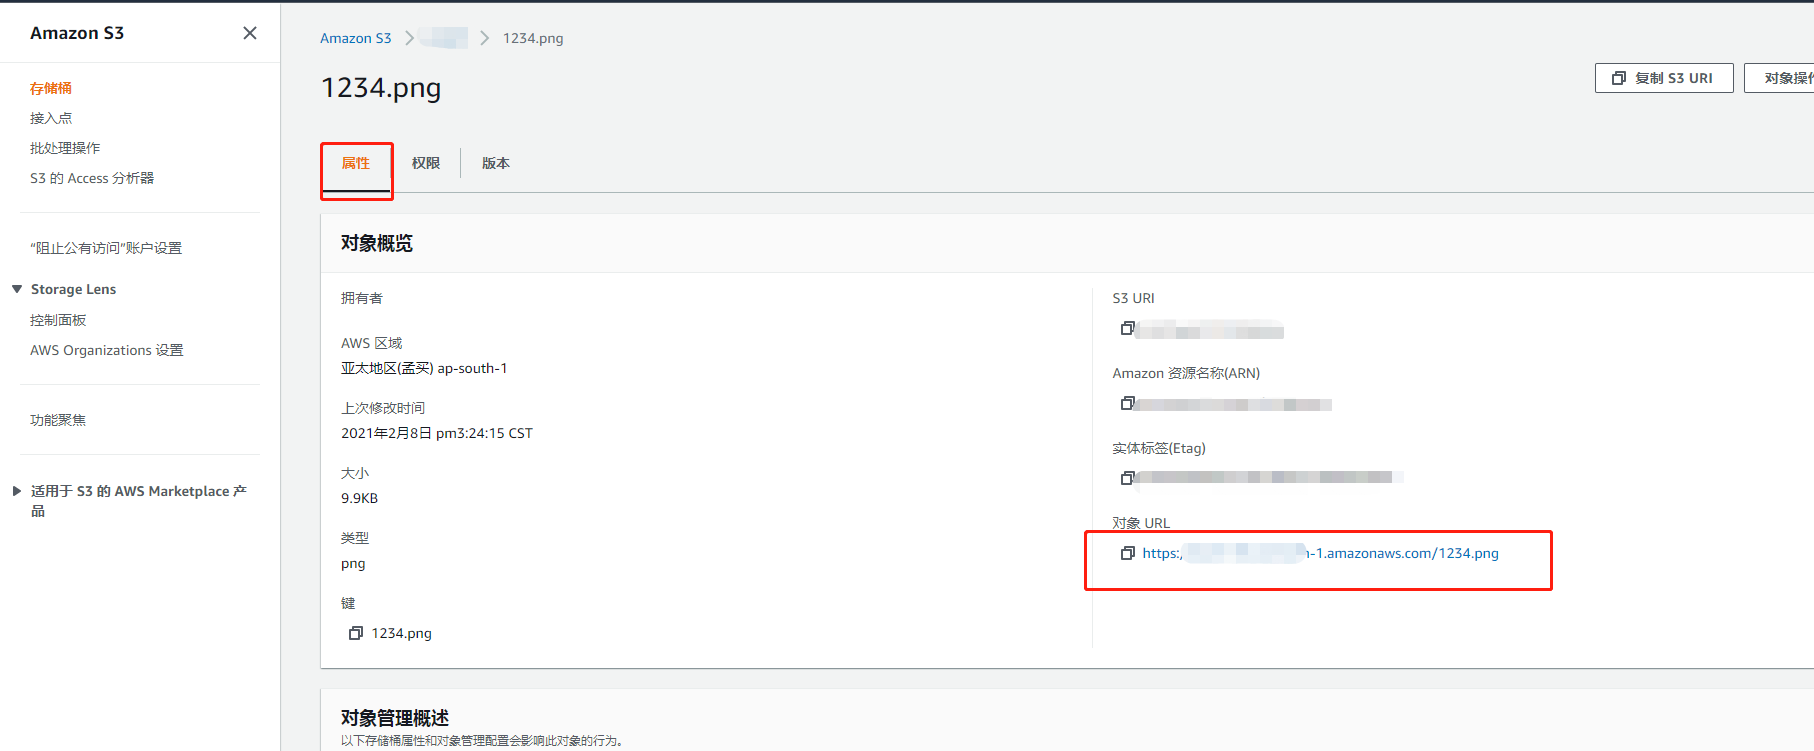Image resolution: width=1814 pixels, height=751 pixels.
Task: Open the object URL link ending 1234.png
Action: [x=1320, y=553]
